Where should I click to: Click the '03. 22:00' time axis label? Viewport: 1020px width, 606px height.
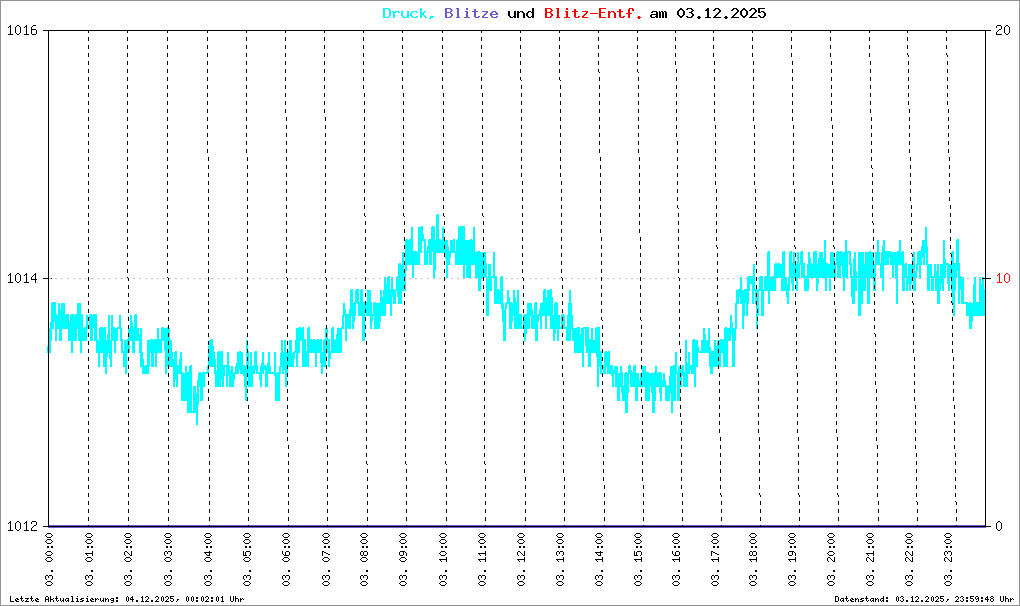click(x=909, y=560)
